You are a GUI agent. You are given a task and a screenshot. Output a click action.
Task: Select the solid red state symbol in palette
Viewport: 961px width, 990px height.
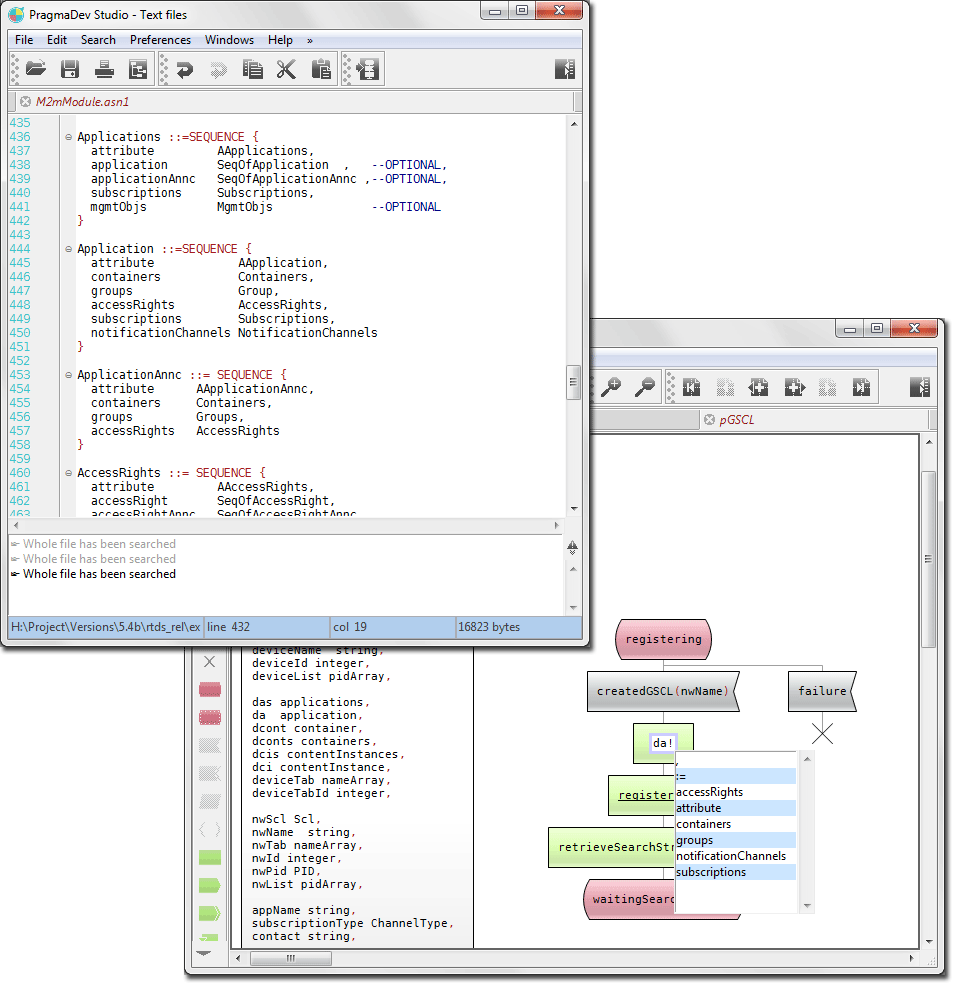point(209,689)
